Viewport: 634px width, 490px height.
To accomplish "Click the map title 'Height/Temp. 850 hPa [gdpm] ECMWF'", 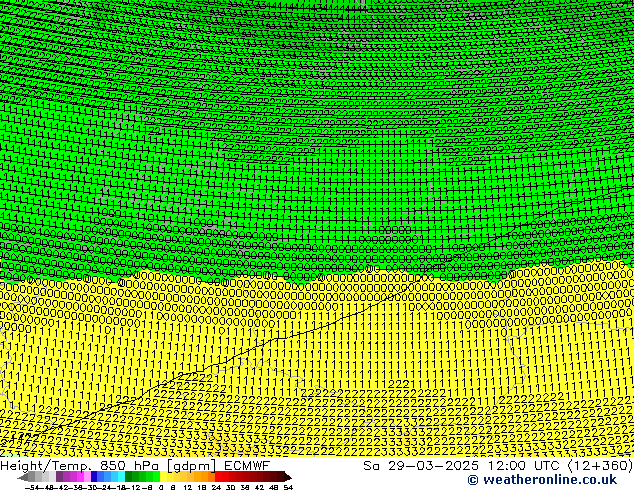I will point(135,465).
